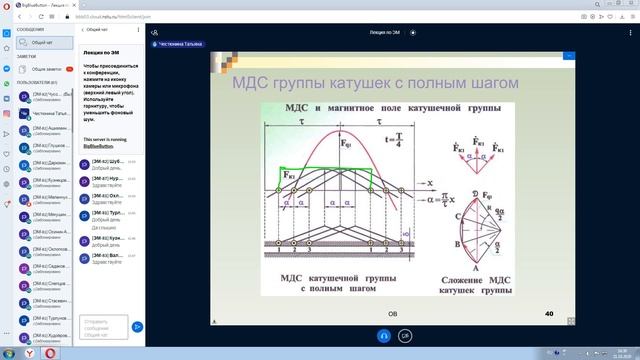Viewport: 640px width, 360px height.
Task: Click the chat message input field
Action: click(x=104, y=327)
